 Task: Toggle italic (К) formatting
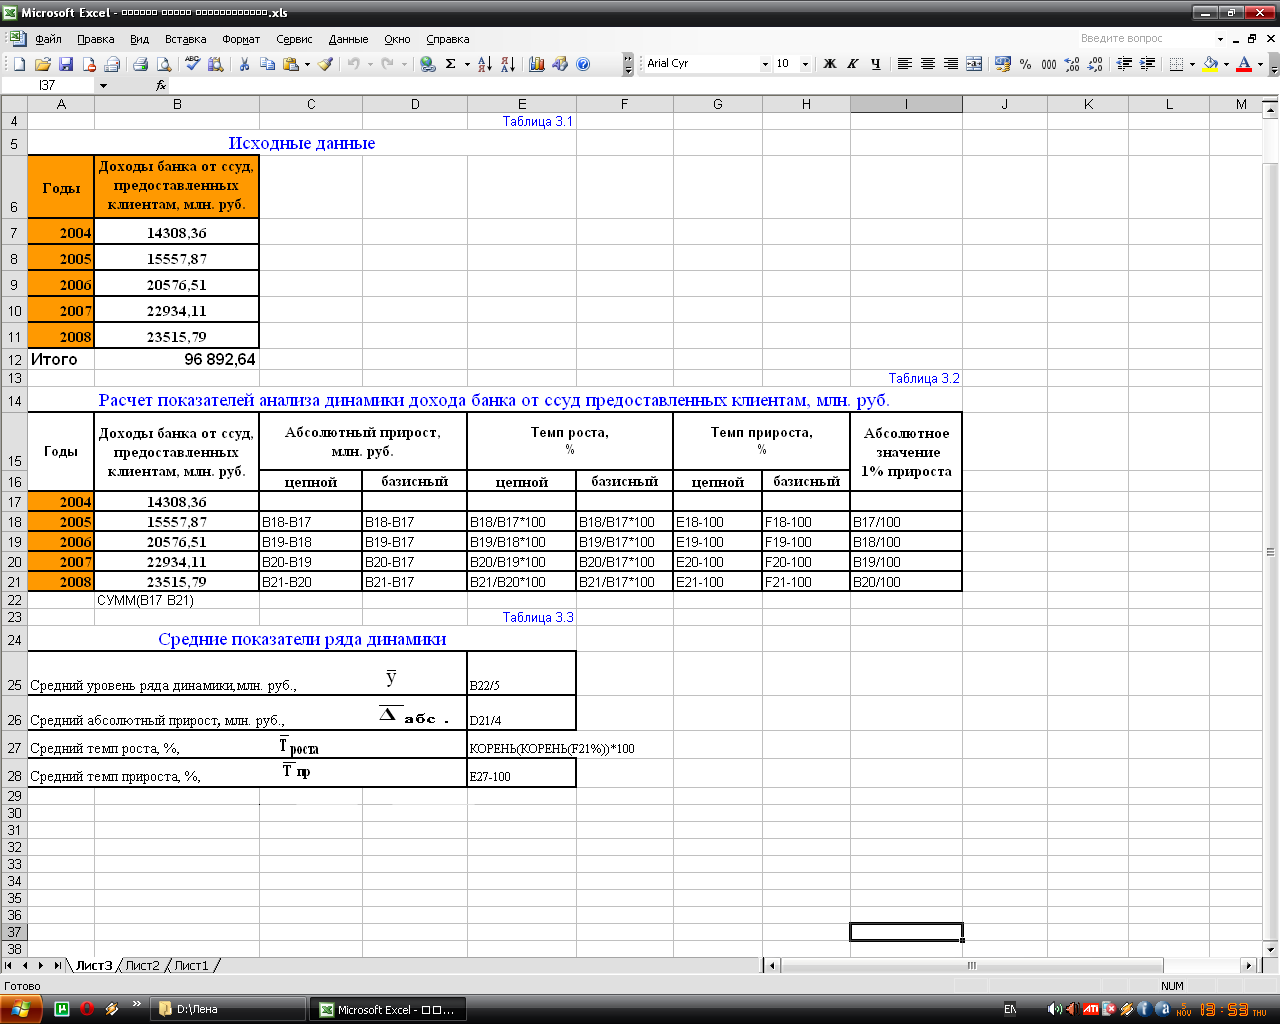tap(853, 64)
